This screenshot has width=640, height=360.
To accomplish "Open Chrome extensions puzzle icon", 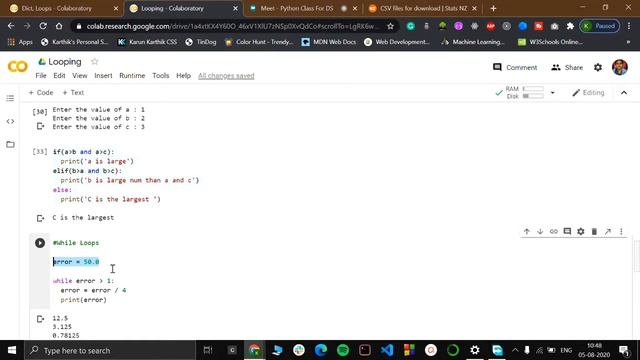I will [570, 26].
